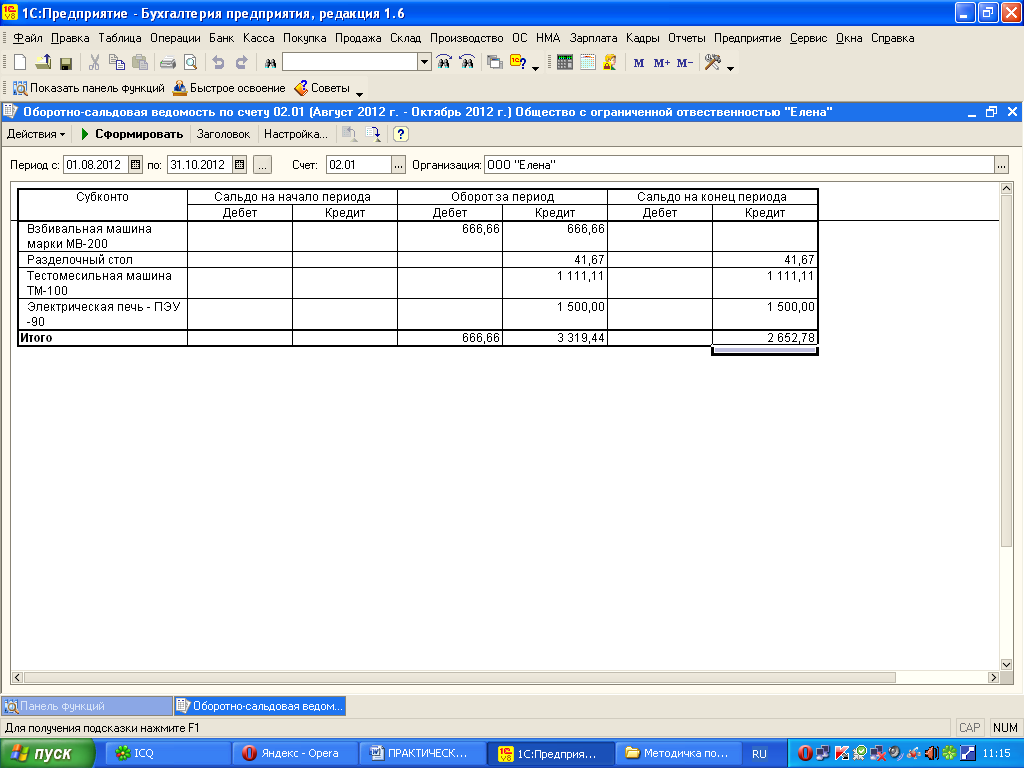Screen dimensions: 1024x768
Task: Click the horizontal scrollbar right arrow
Action: pos(993,677)
